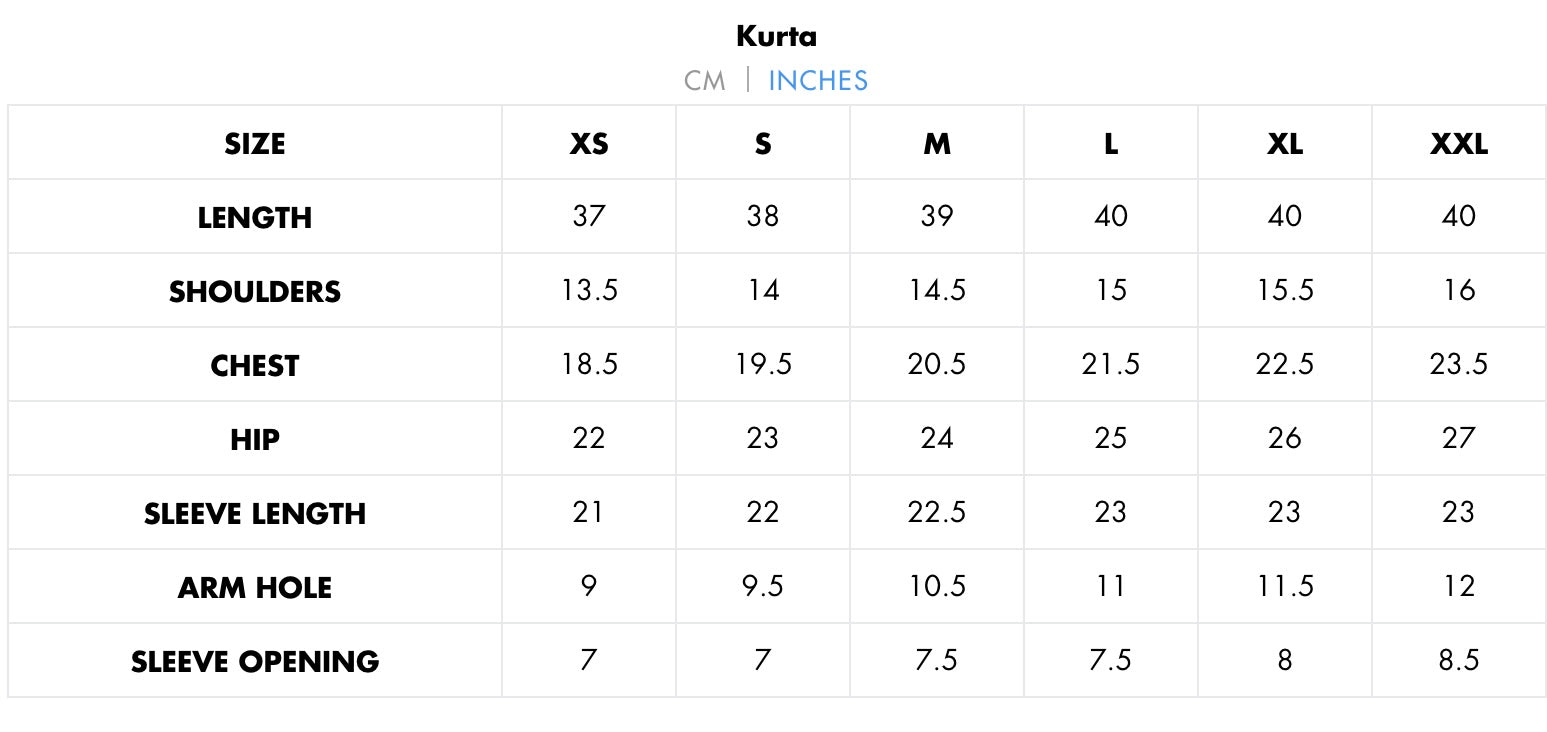Click the M chest value 20.5
1547x732 pixels.
pyautogui.click(x=937, y=364)
